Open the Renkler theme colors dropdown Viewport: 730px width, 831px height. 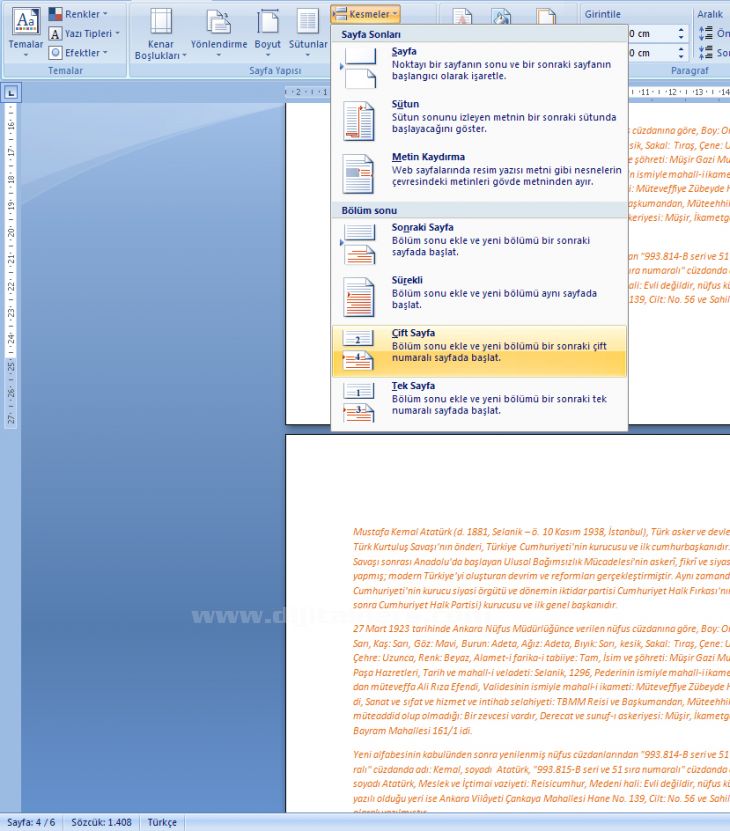(78, 14)
